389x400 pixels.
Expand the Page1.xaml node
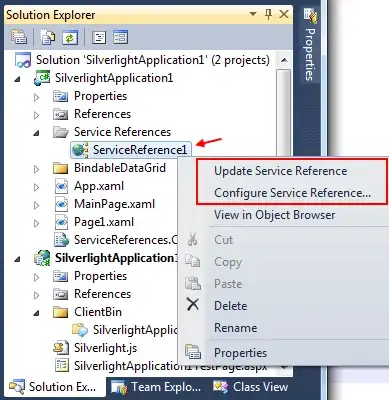coord(37,223)
